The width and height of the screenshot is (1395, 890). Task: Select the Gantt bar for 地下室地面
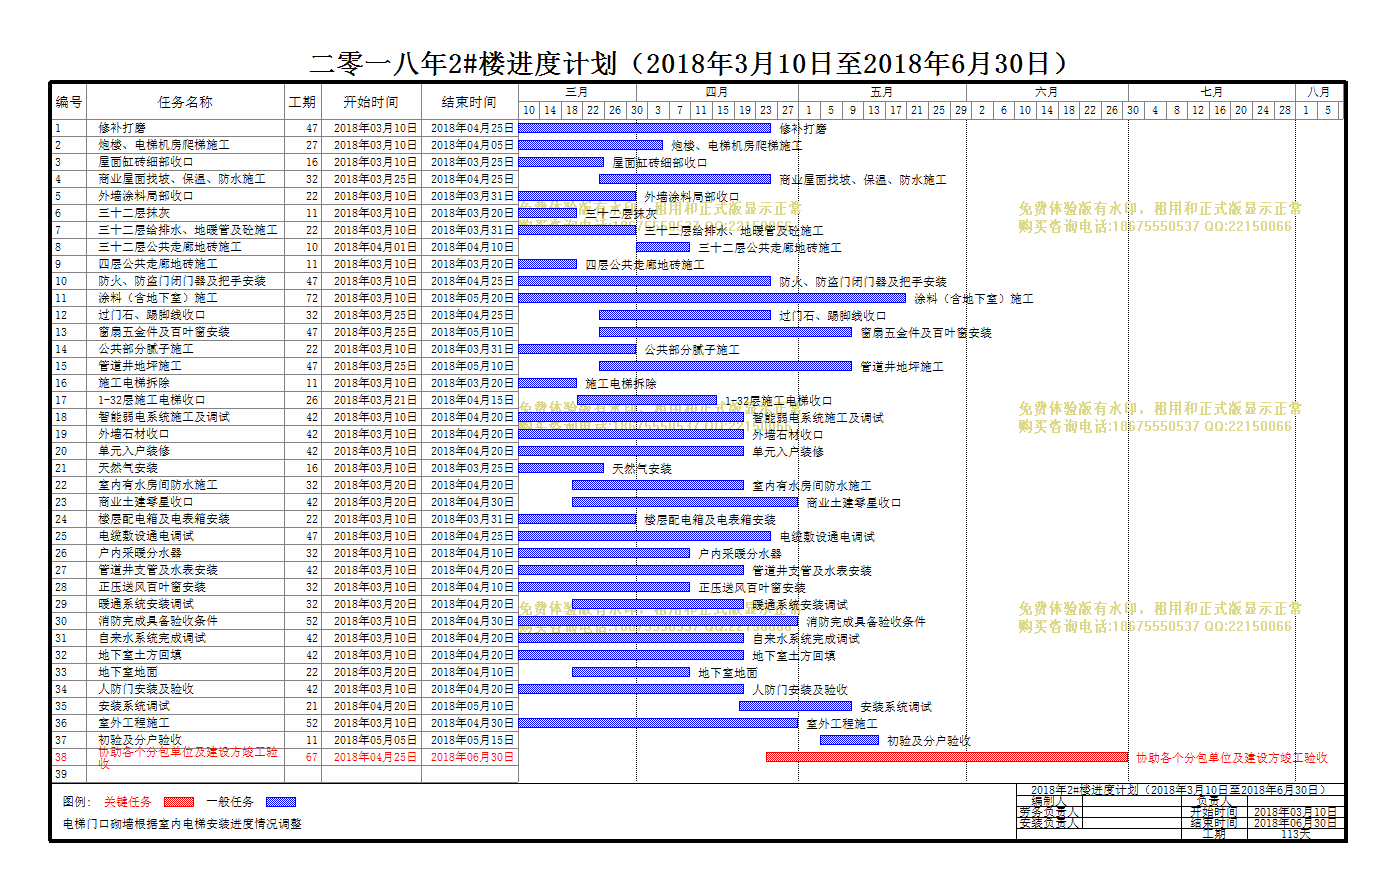click(631, 672)
